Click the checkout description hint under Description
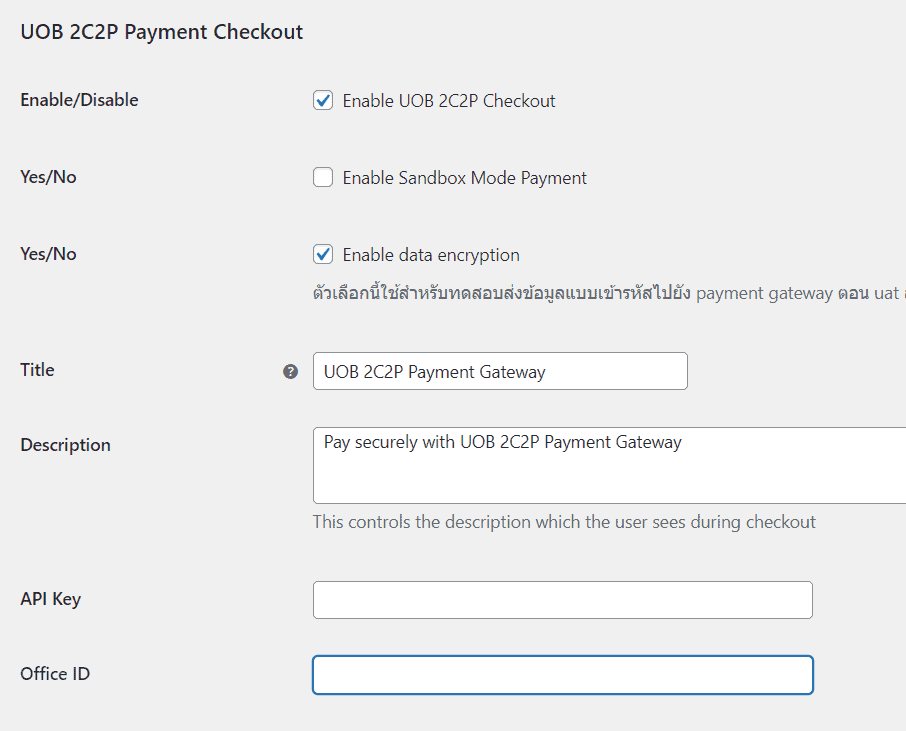 (x=564, y=522)
